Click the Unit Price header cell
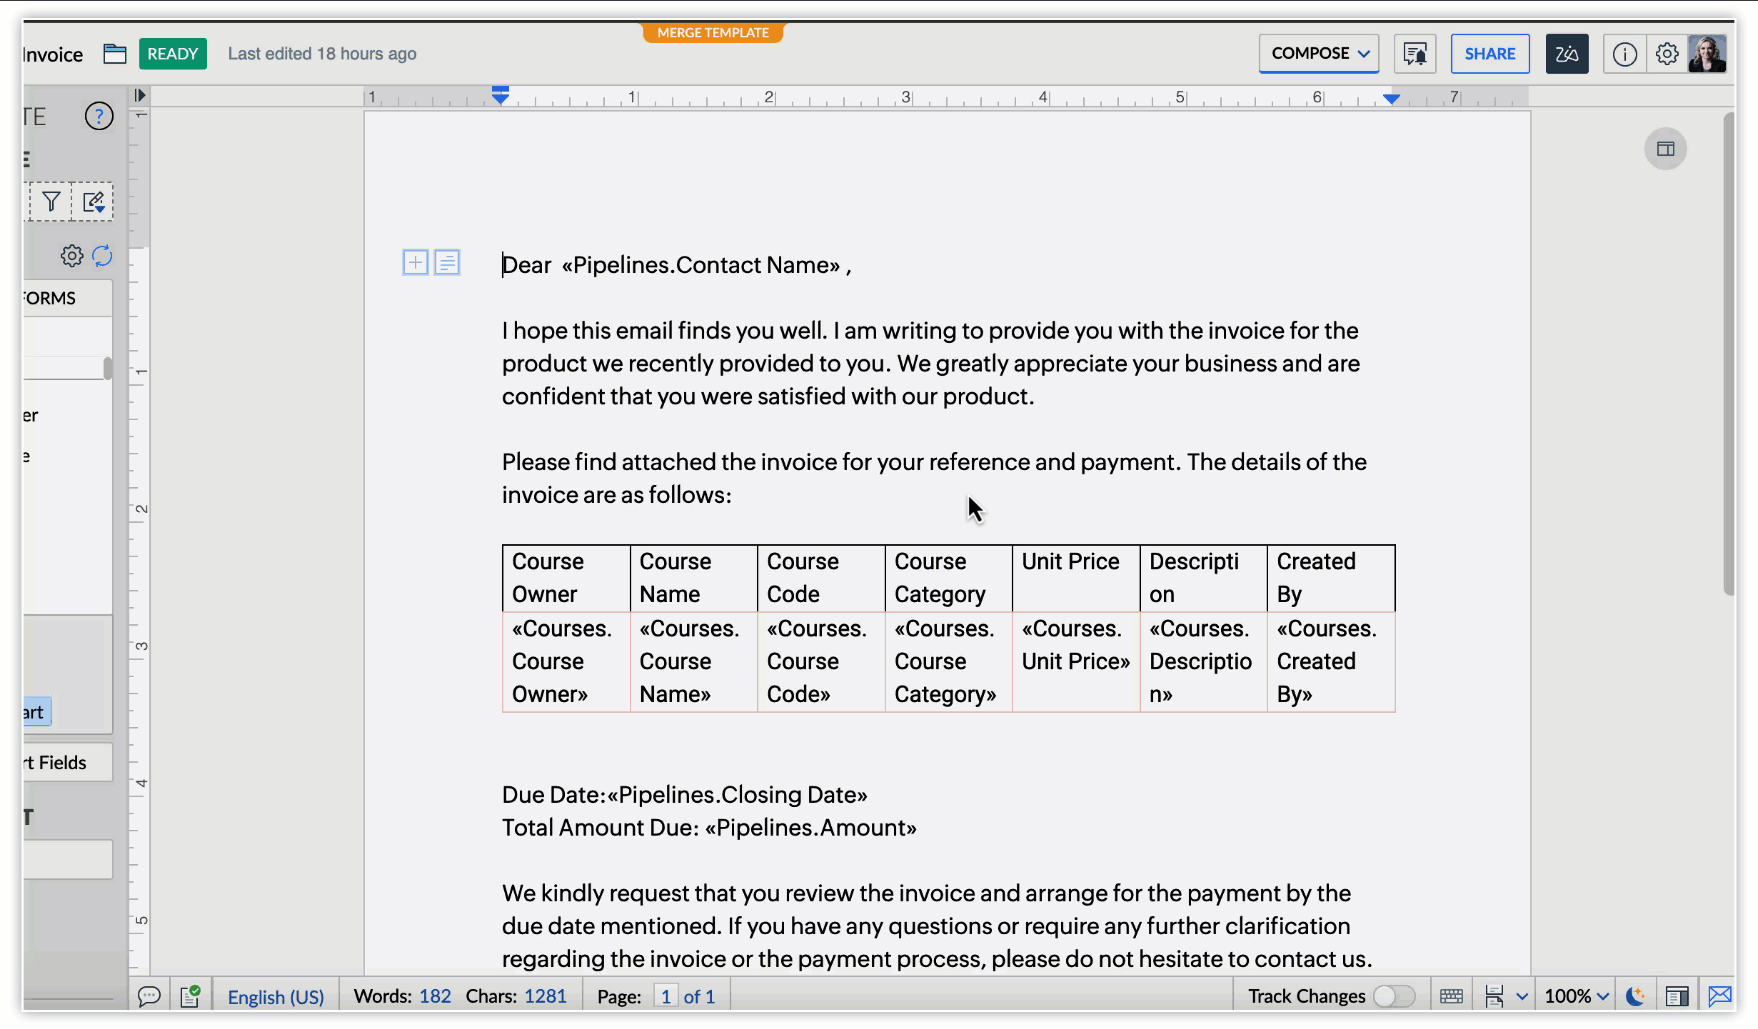Viewport: 1758px width, 1029px height. pos(1076,578)
